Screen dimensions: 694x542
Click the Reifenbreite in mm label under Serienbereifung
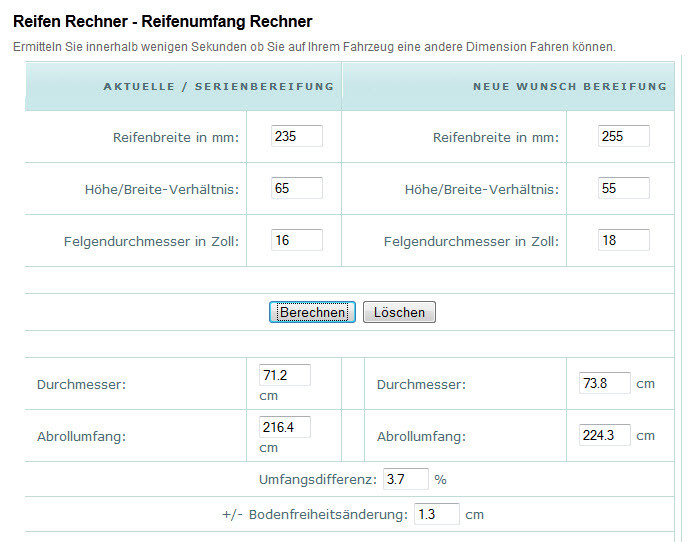[176, 137]
